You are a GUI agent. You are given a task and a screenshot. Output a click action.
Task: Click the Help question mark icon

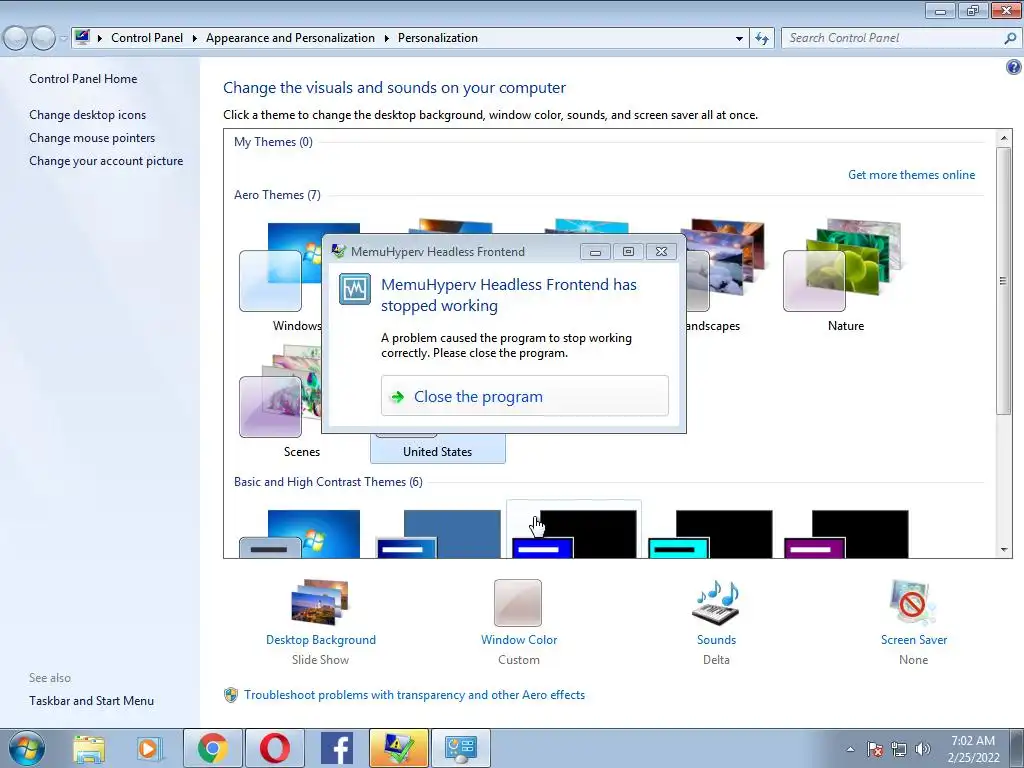click(1013, 67)
